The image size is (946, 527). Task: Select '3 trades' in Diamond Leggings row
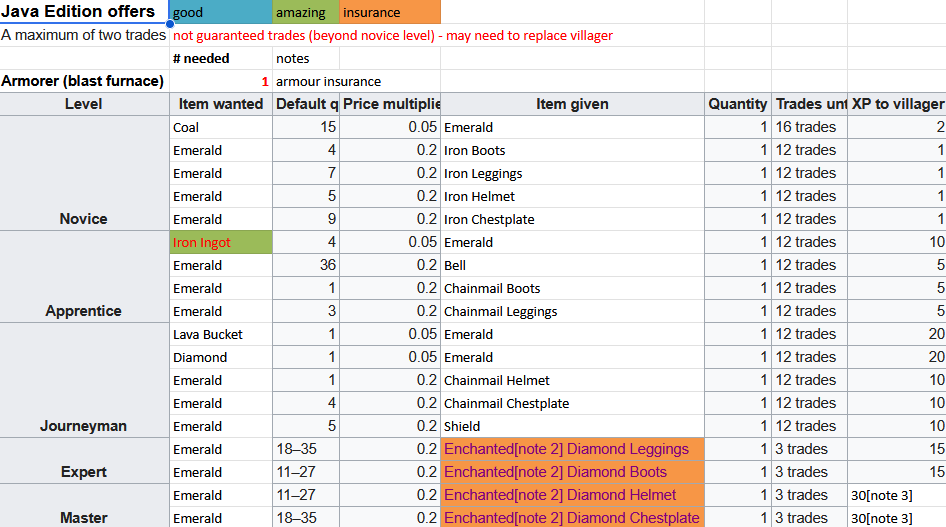[809, 449]
